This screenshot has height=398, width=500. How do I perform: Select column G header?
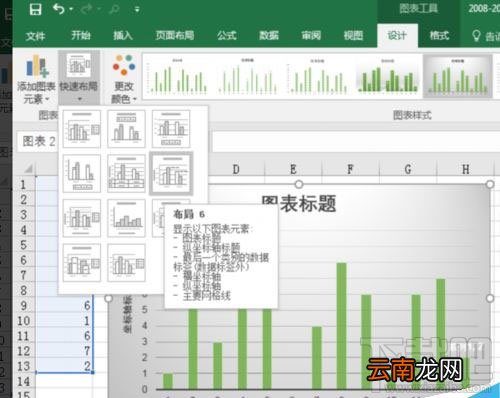tap(408, 169)
